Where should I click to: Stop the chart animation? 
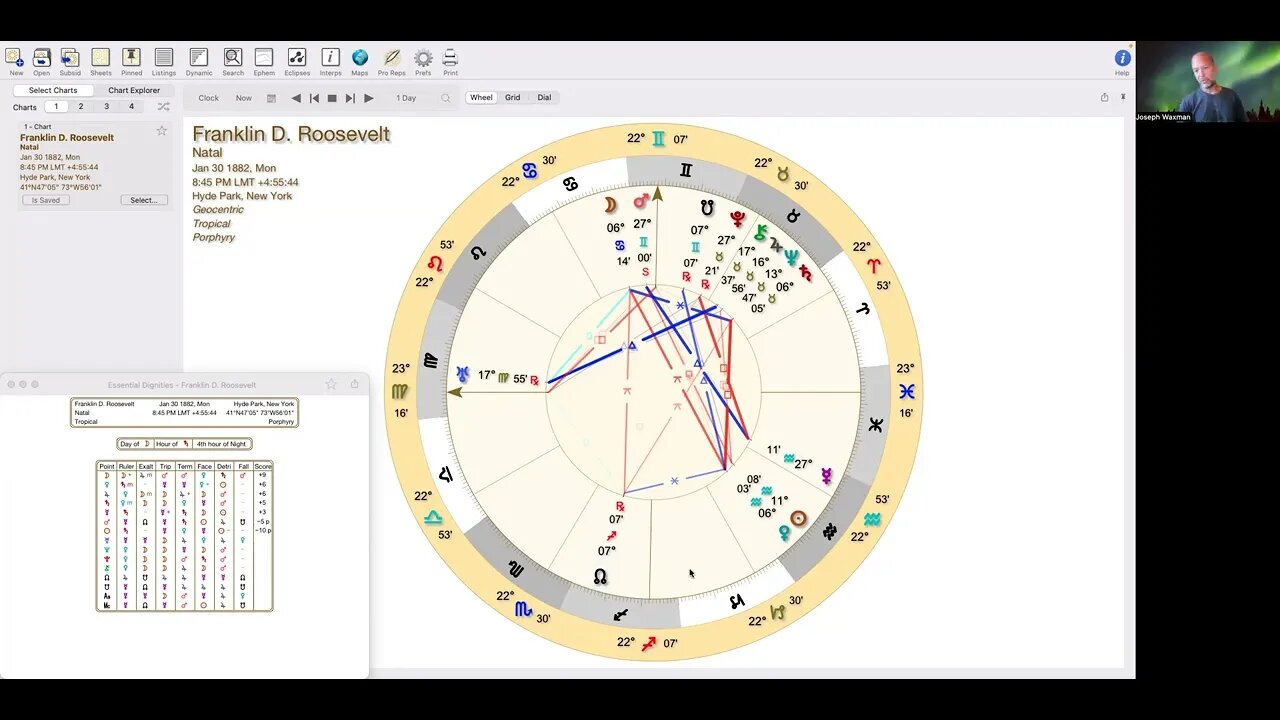click(332, 98)
